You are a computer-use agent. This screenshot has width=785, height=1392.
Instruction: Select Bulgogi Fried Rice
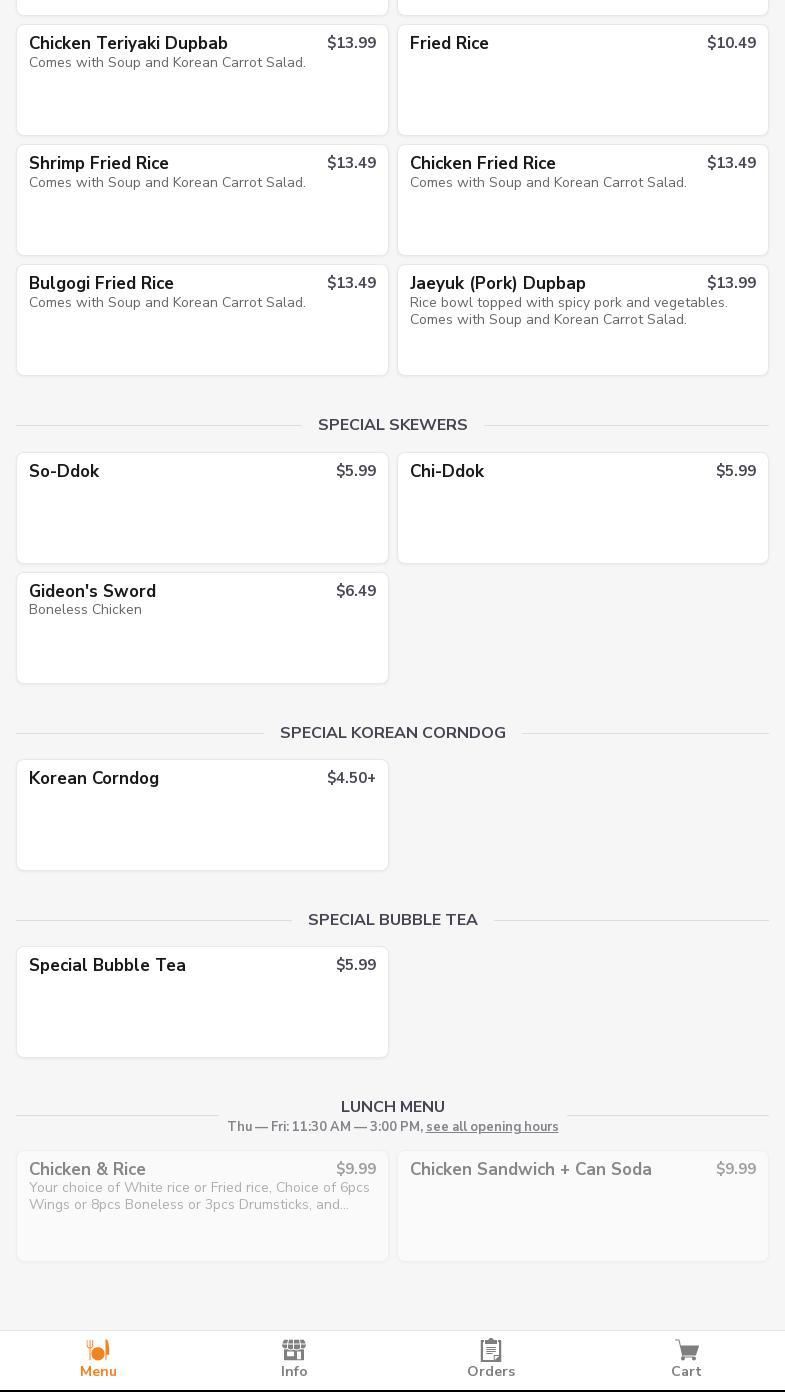[202, 320]
